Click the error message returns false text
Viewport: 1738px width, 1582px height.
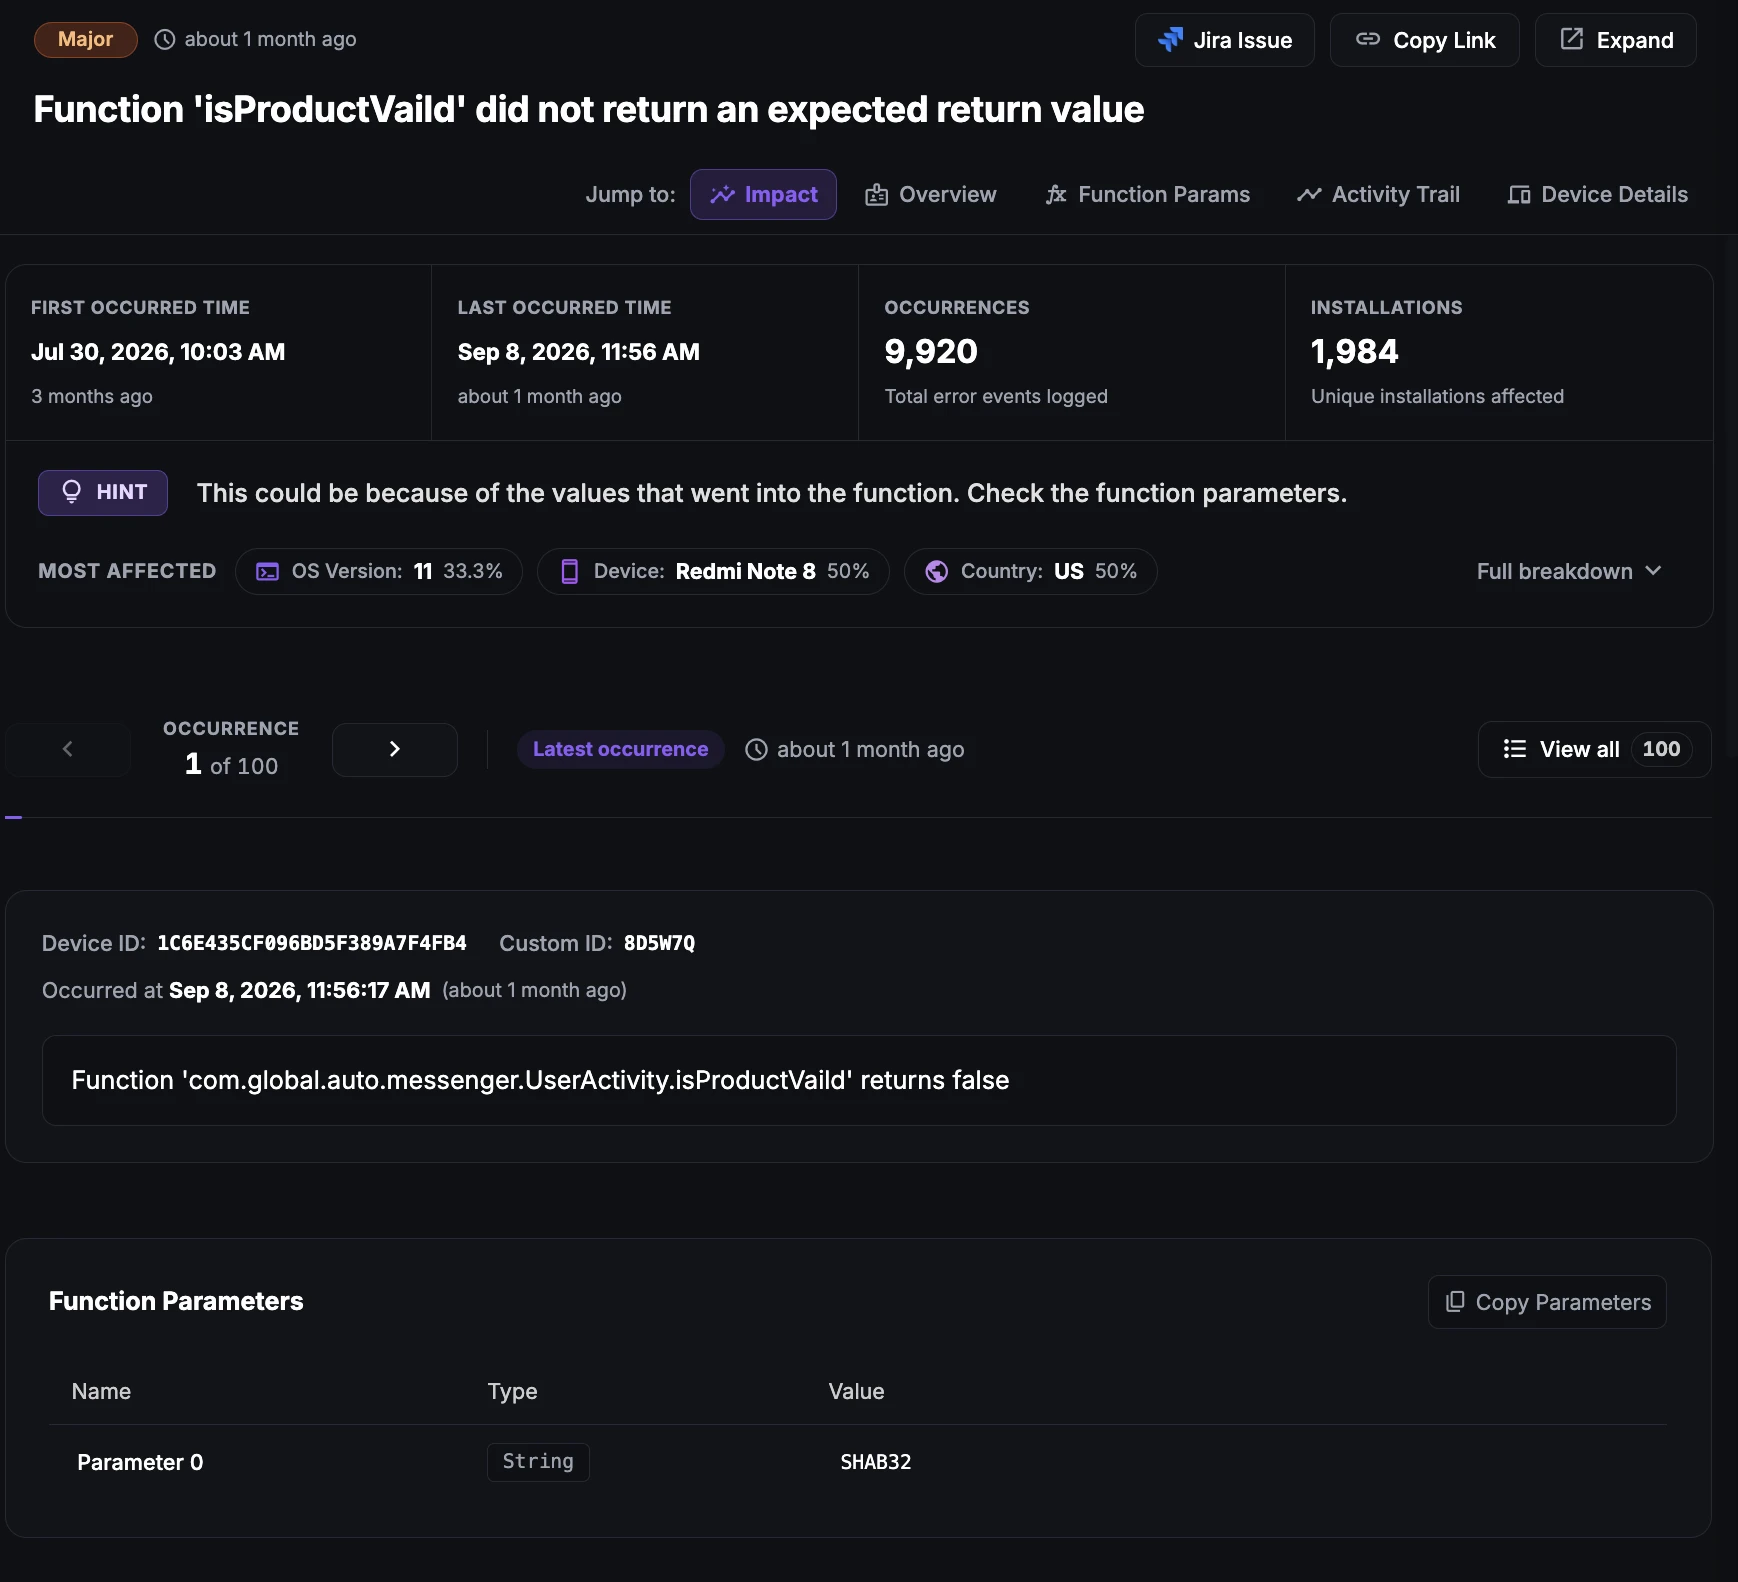click(x=540, y=1080)
